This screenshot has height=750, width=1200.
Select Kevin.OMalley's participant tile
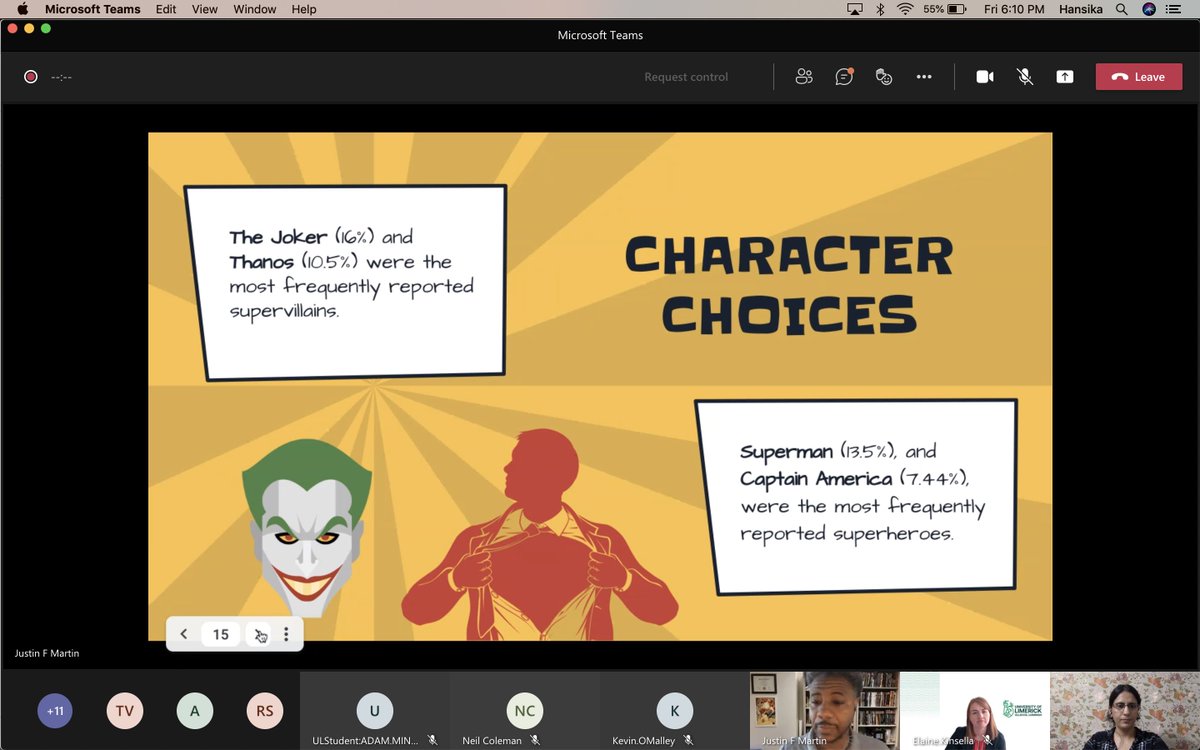tap(675, 711)
